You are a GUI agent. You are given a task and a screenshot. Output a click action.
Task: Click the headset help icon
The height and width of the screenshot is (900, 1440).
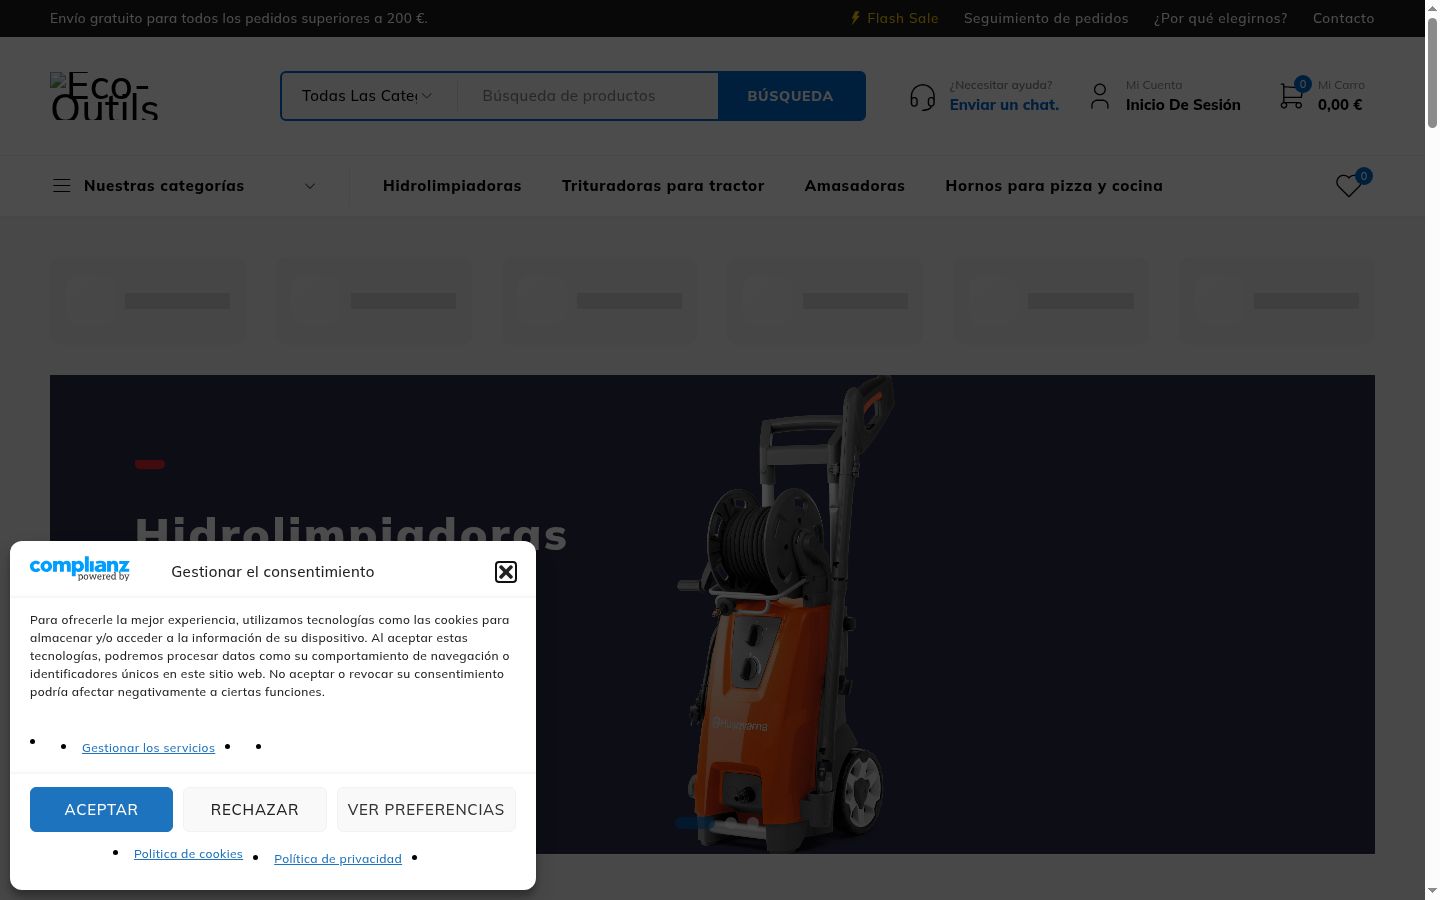pos(922,97)
